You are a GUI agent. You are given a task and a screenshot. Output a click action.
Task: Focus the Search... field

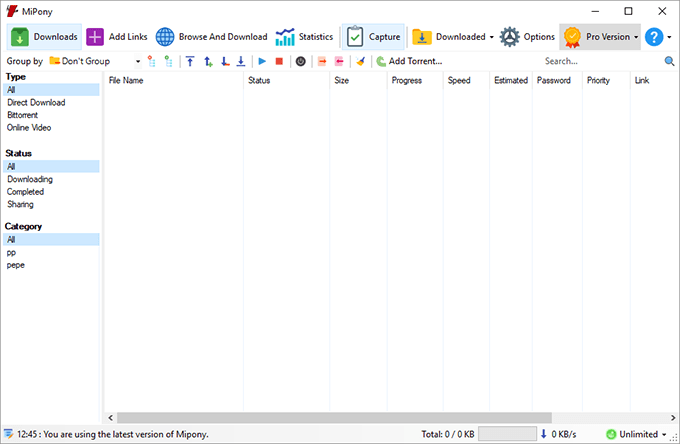coord(601,61)
